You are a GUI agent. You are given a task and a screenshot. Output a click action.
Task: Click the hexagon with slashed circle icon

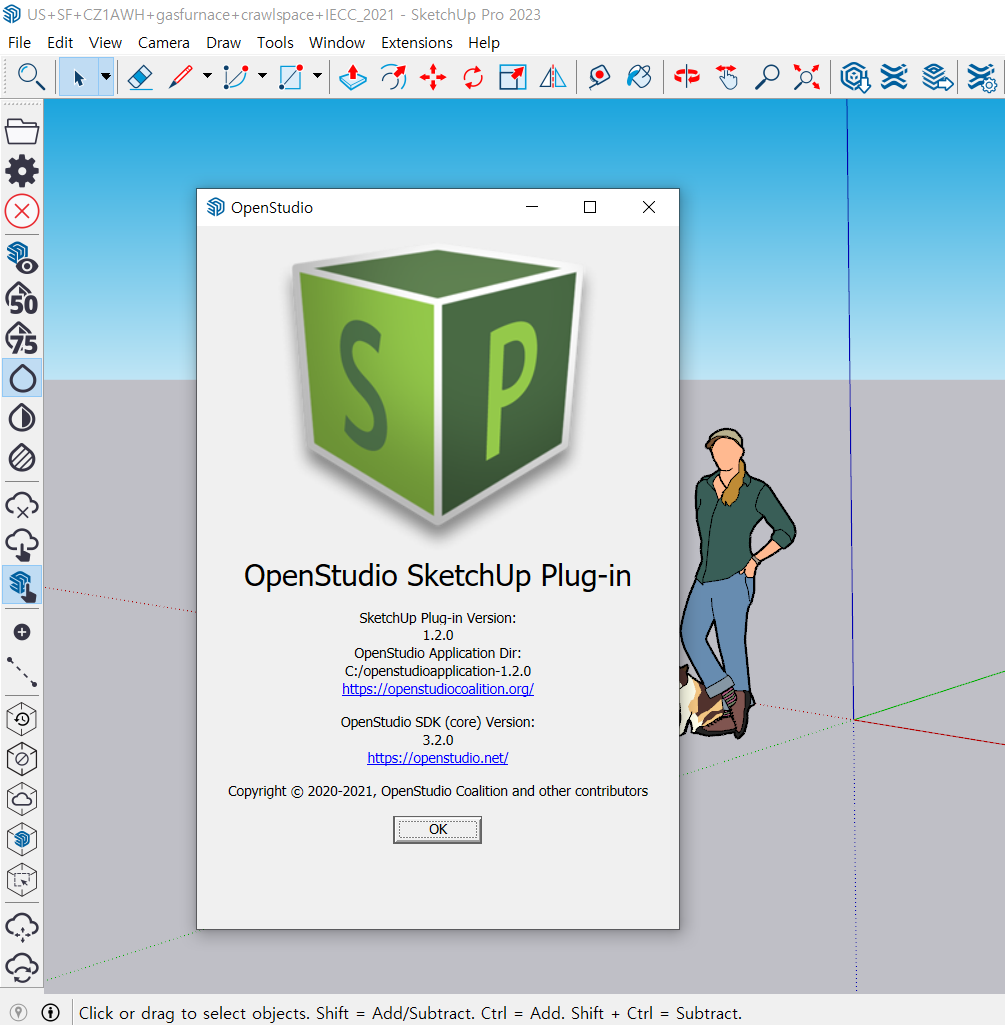click(22, 759)
